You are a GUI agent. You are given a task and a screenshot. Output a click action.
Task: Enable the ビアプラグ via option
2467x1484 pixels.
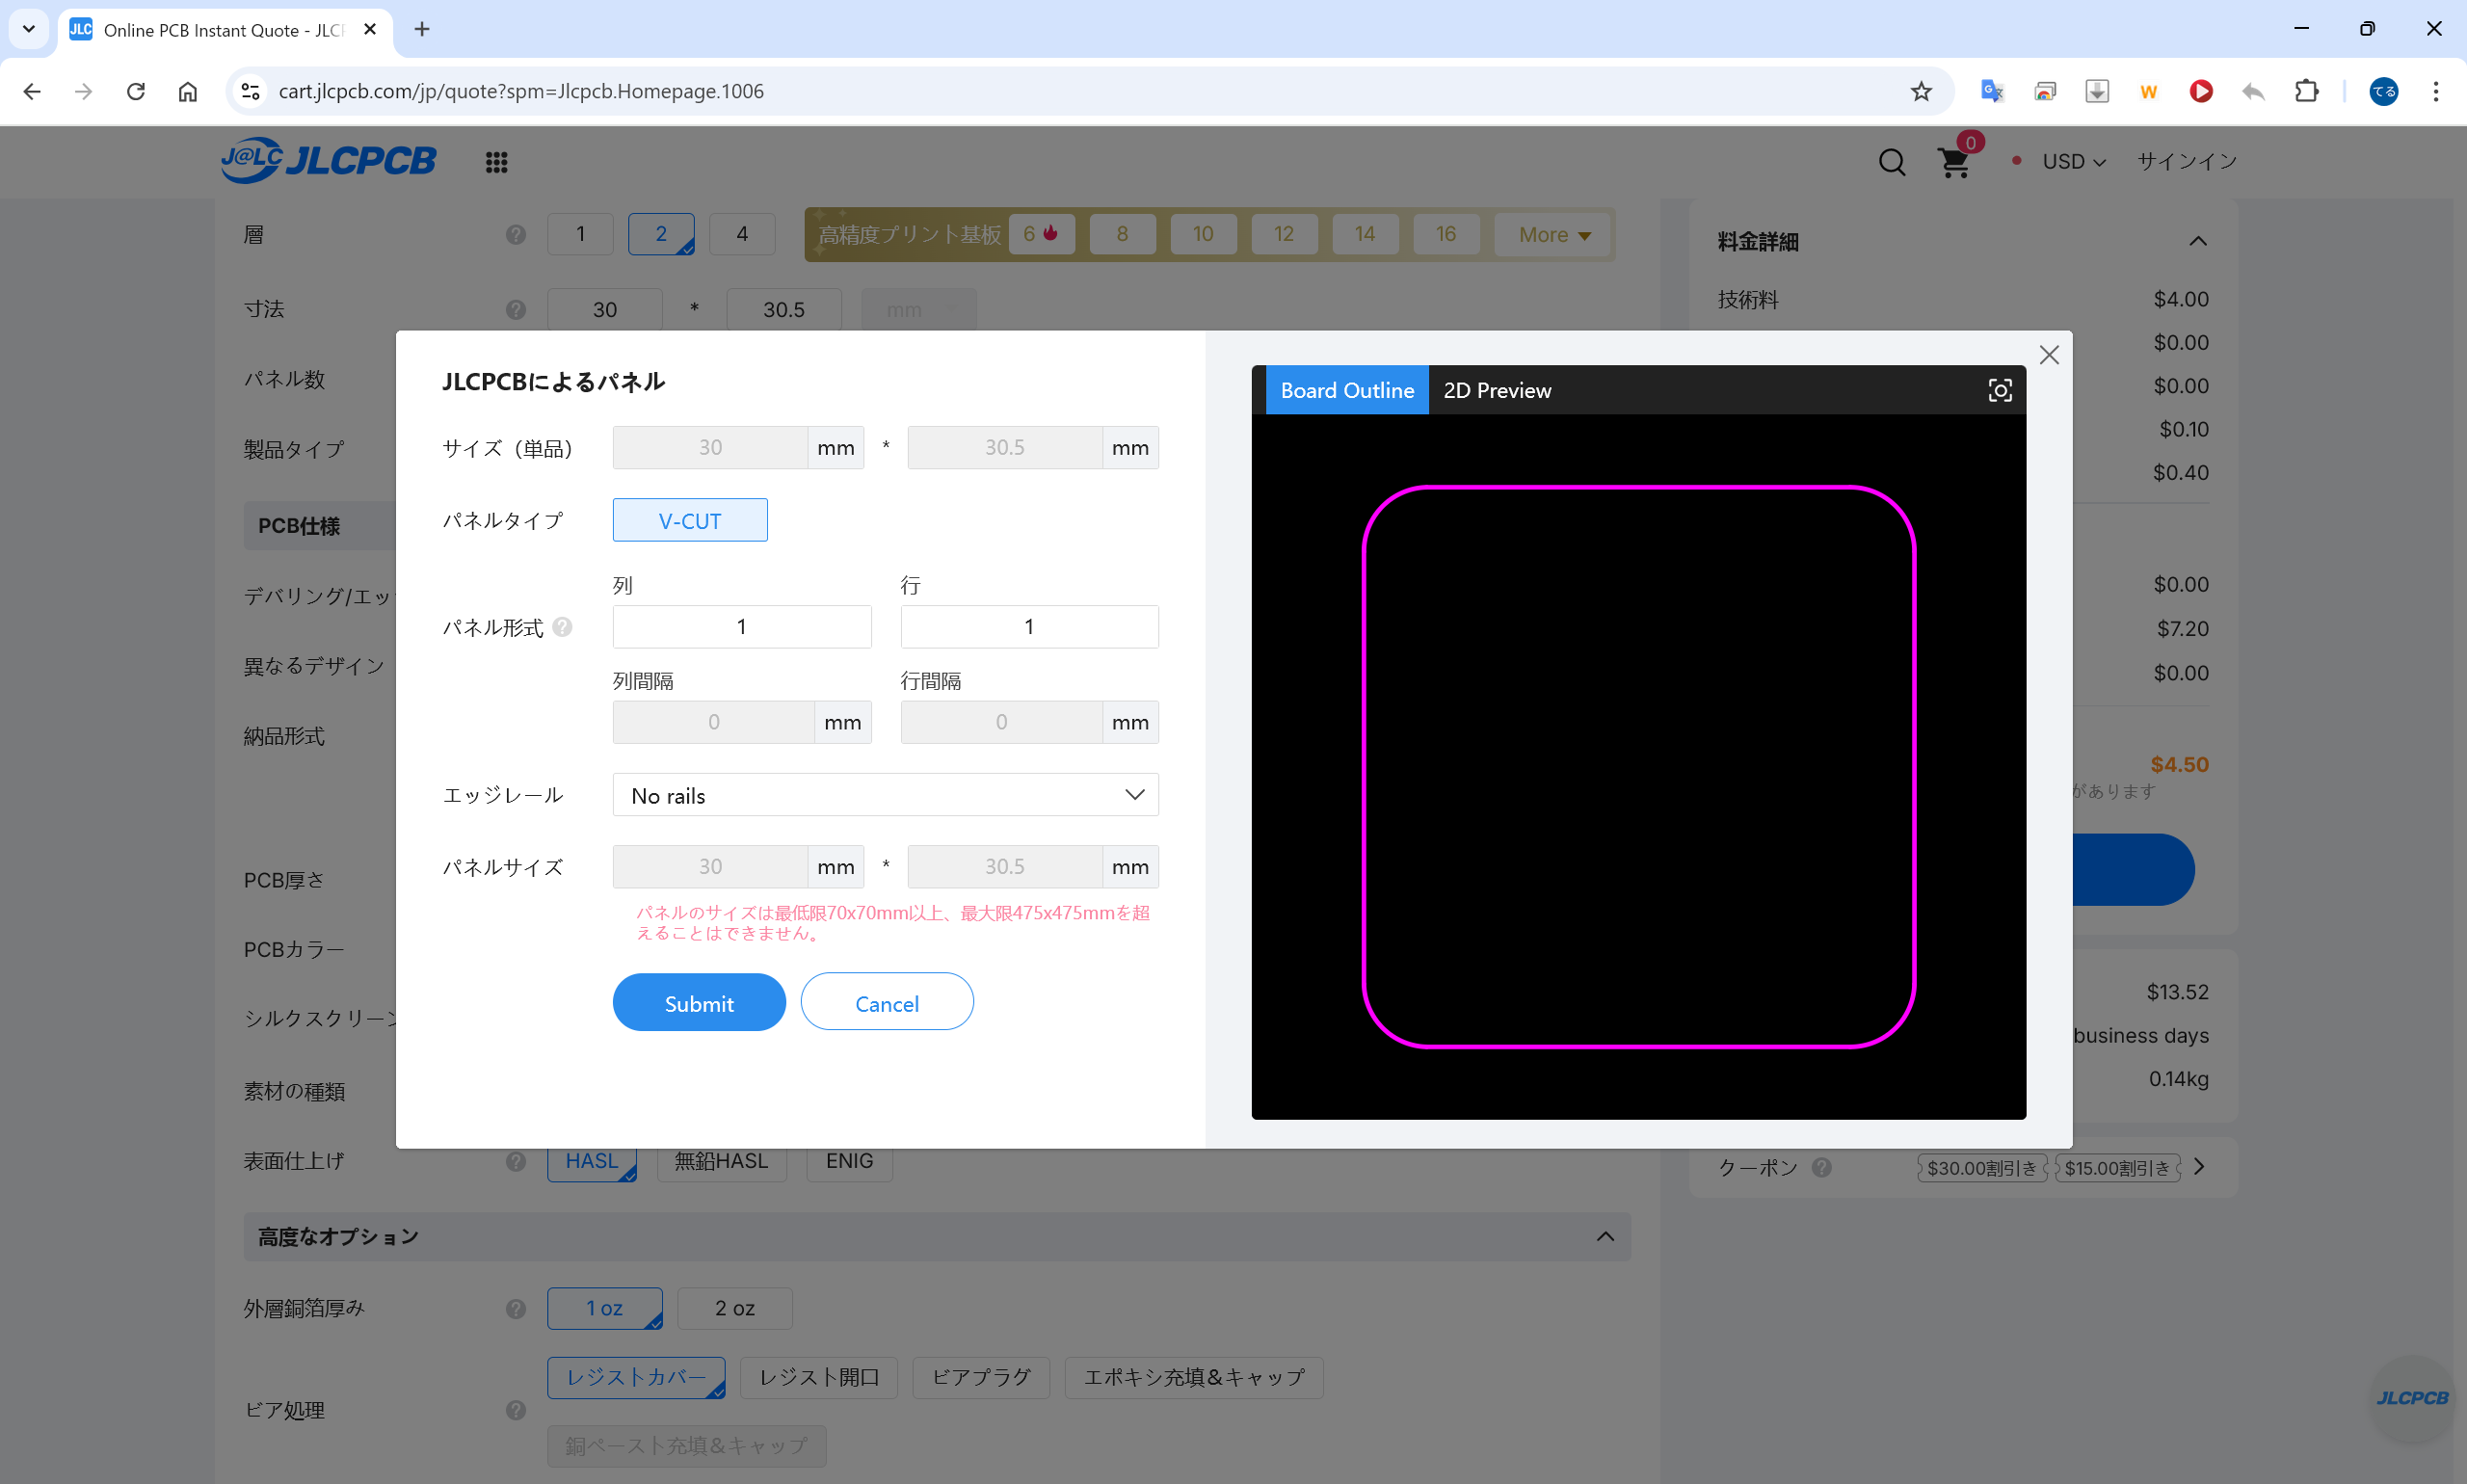coord(980,1377)
